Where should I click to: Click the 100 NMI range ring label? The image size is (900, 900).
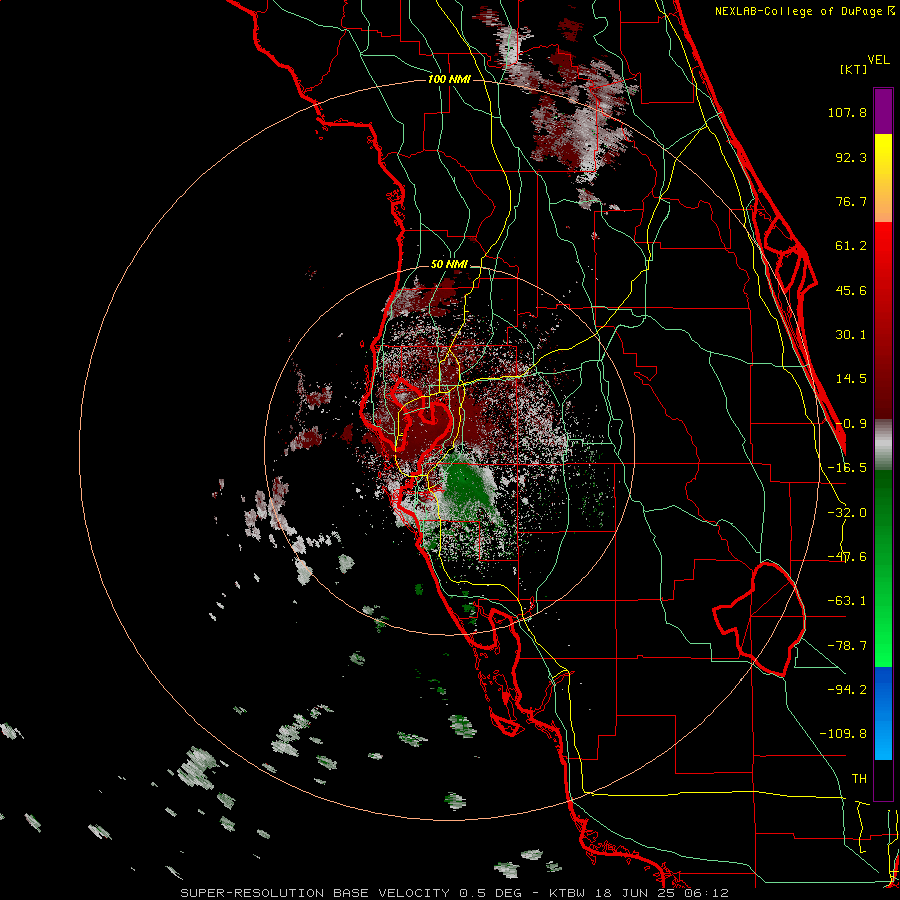pos(449,79)
